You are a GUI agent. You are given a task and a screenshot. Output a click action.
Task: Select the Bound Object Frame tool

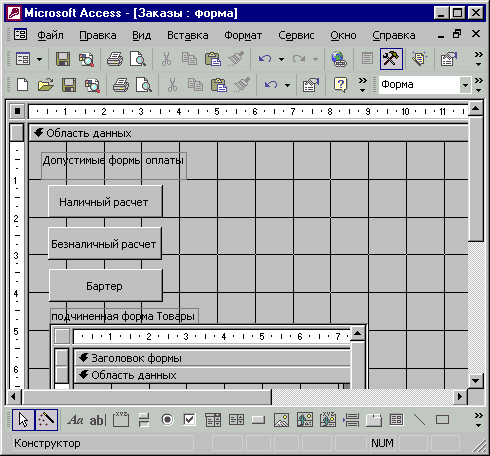click(328, 420)
